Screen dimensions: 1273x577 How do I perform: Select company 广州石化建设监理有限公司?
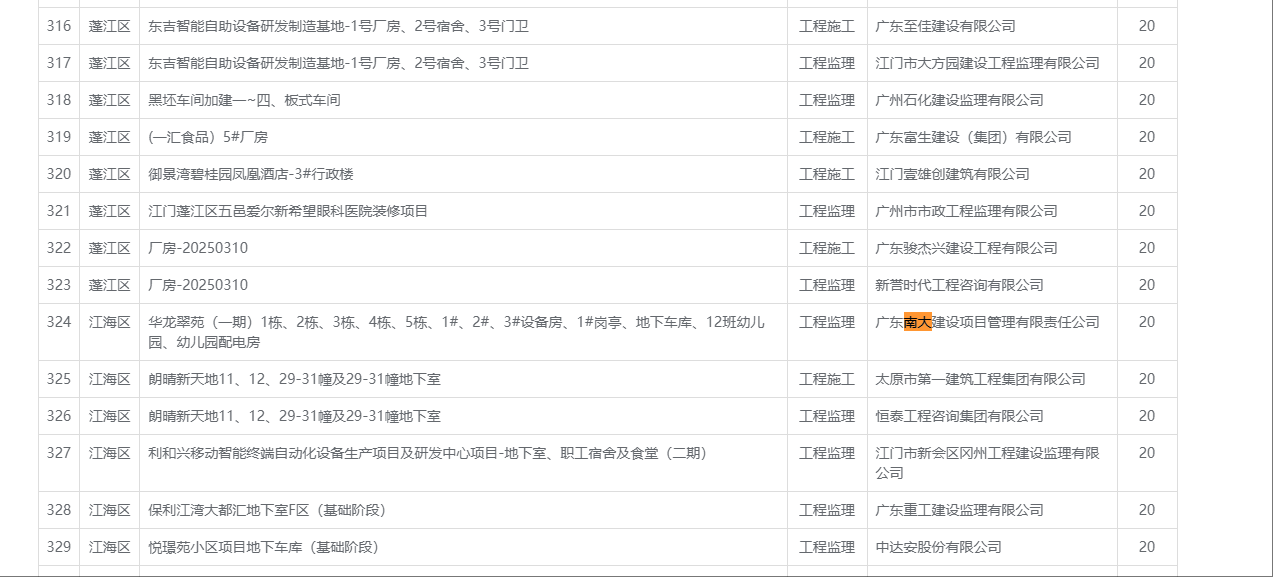coord(959,100)
